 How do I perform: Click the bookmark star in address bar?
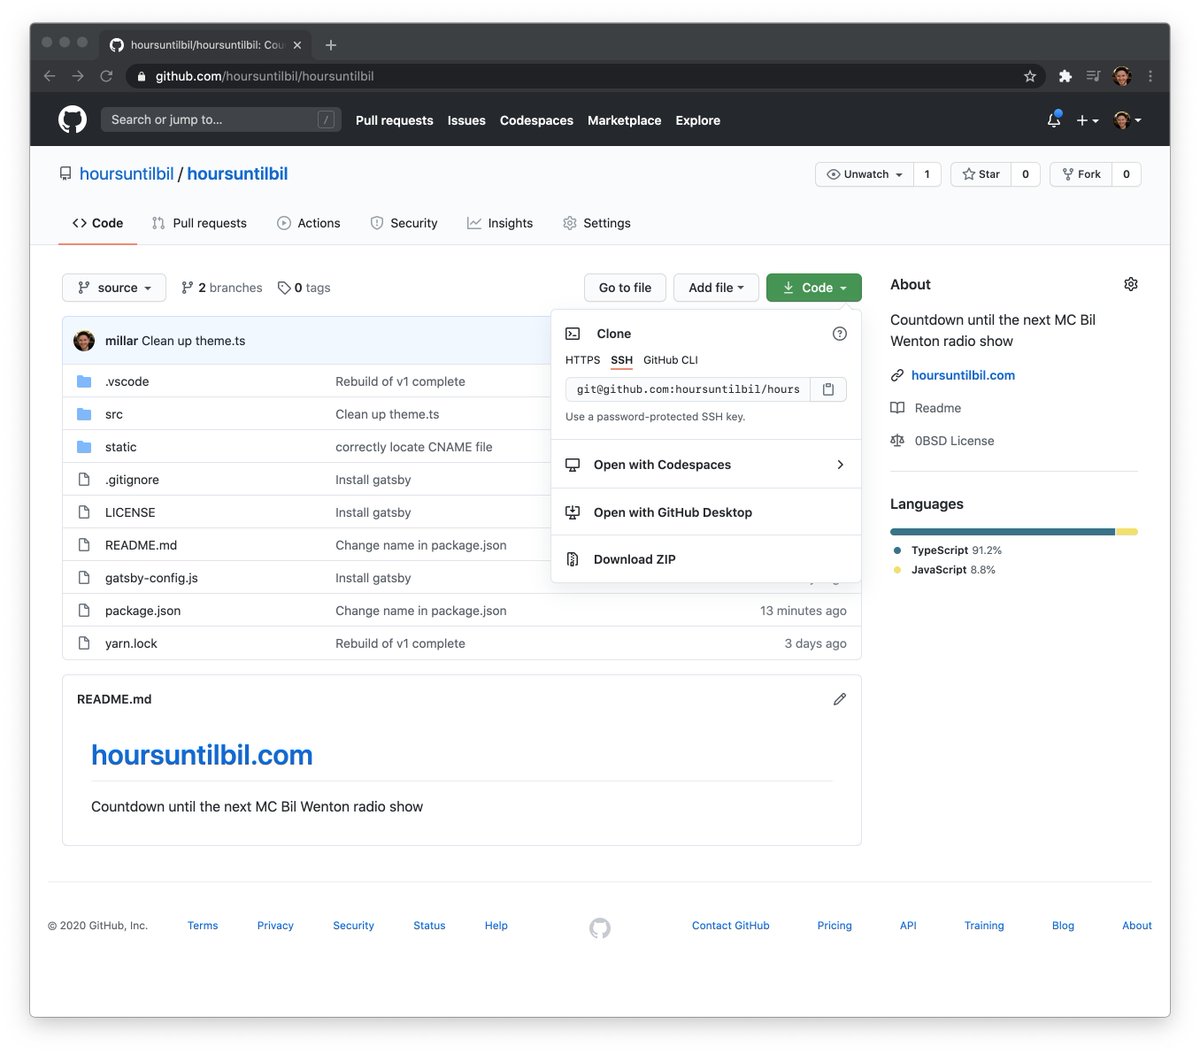pyautogui.click(x=1030, y=76)
